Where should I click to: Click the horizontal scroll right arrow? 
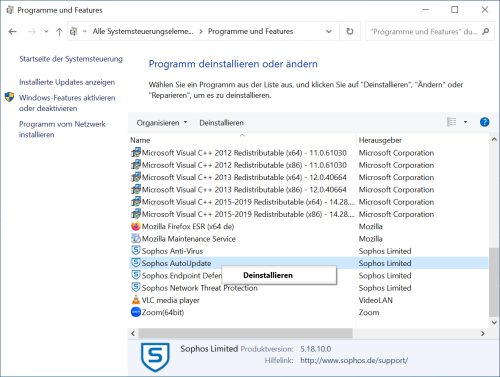tap(483, 333)
